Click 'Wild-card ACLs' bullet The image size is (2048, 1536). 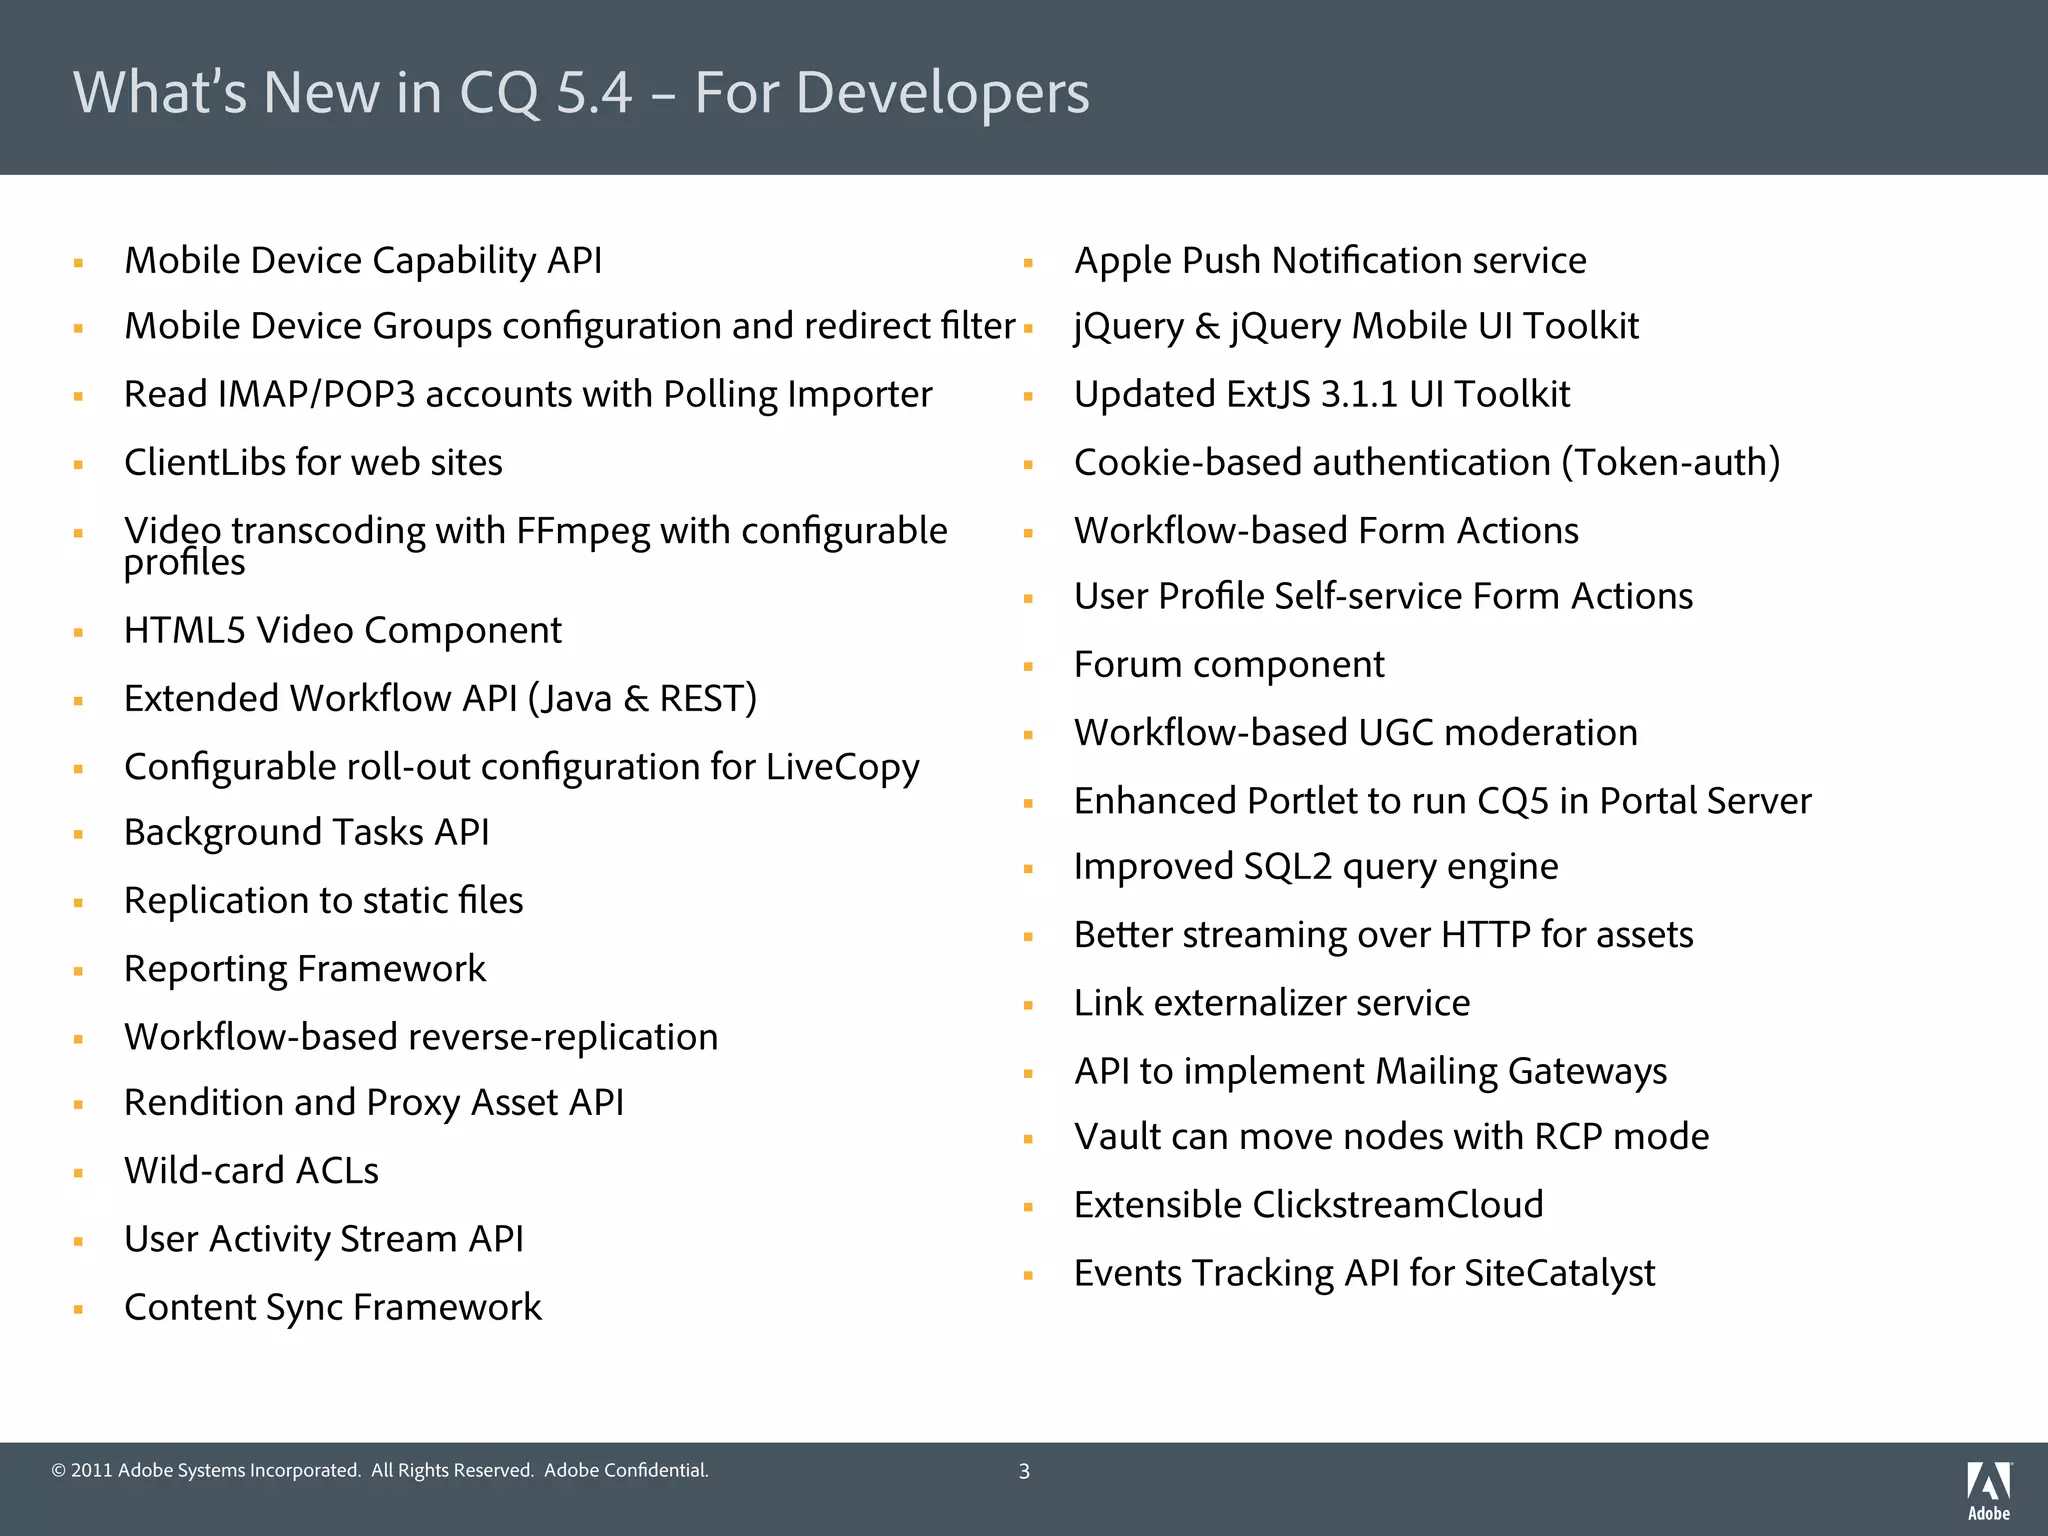click(x=252, y=1171)
